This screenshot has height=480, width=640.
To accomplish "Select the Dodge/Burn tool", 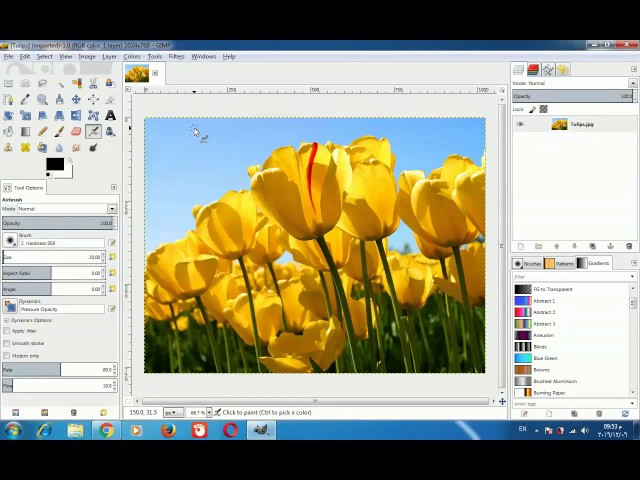I will [x=93, y=147].
